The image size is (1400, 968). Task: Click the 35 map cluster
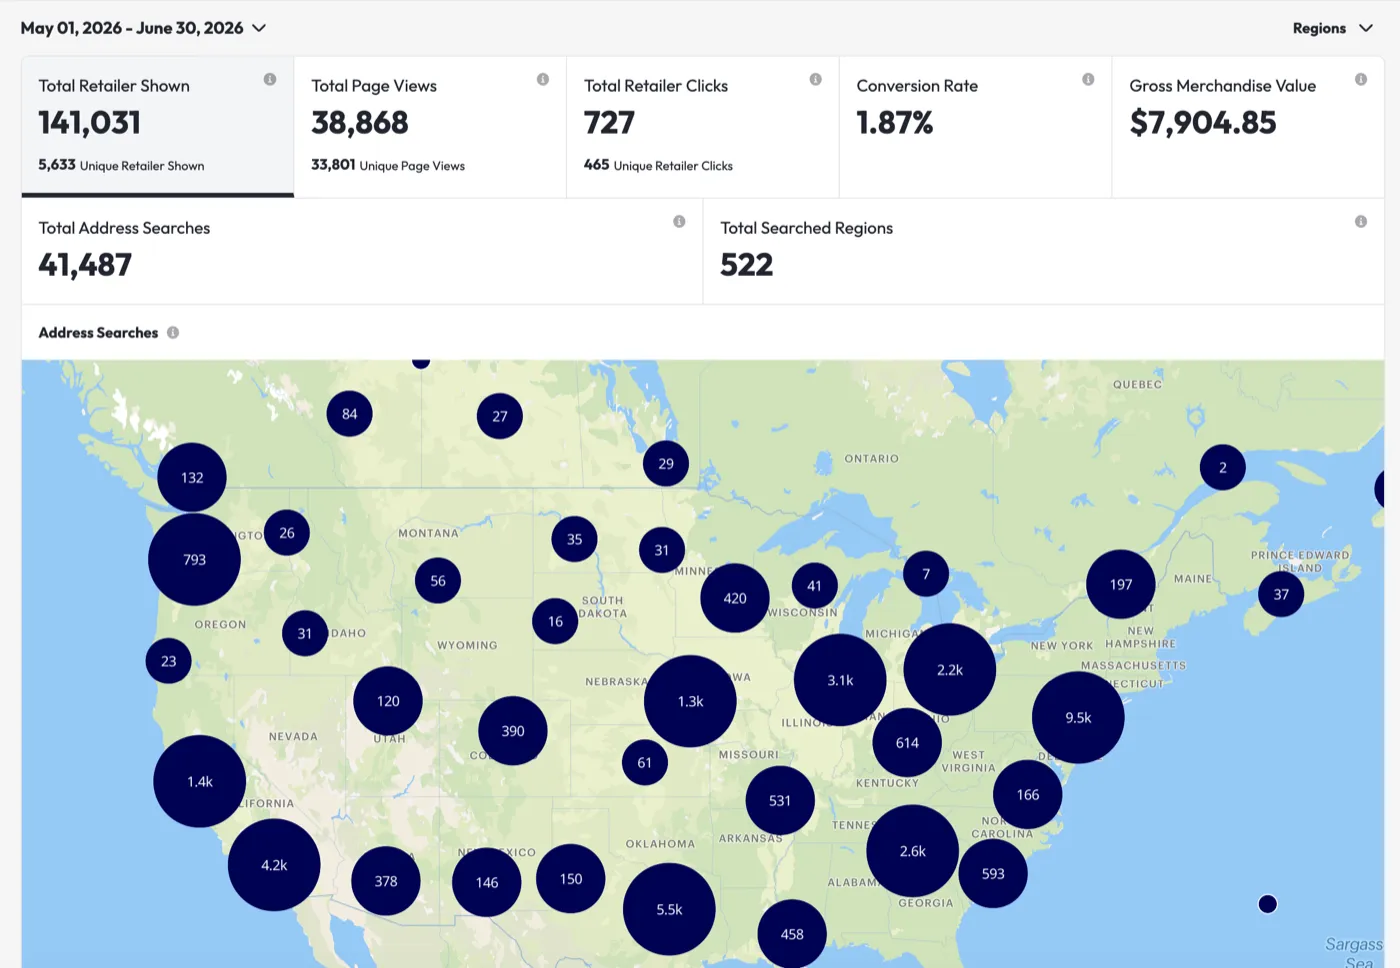click(574, 539)
